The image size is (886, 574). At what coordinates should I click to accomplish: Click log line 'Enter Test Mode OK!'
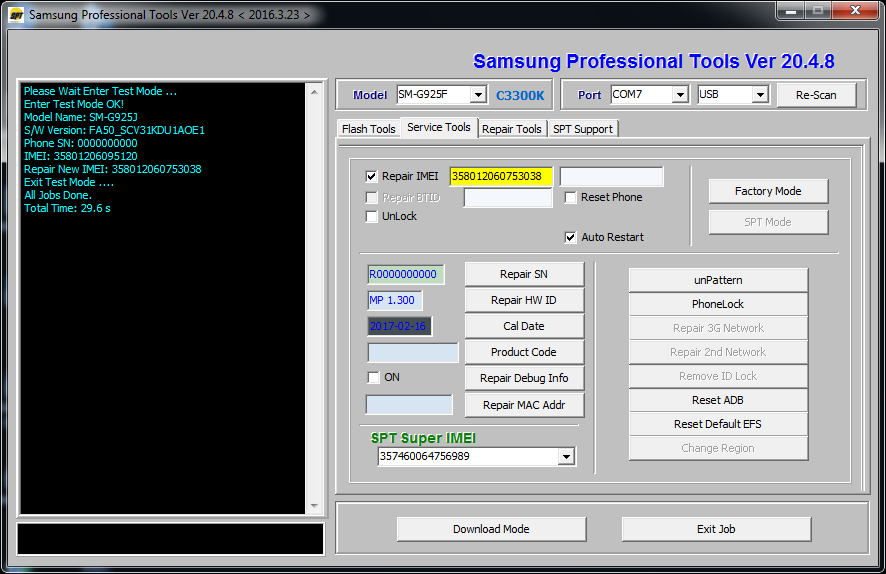[x=73, y=104]
